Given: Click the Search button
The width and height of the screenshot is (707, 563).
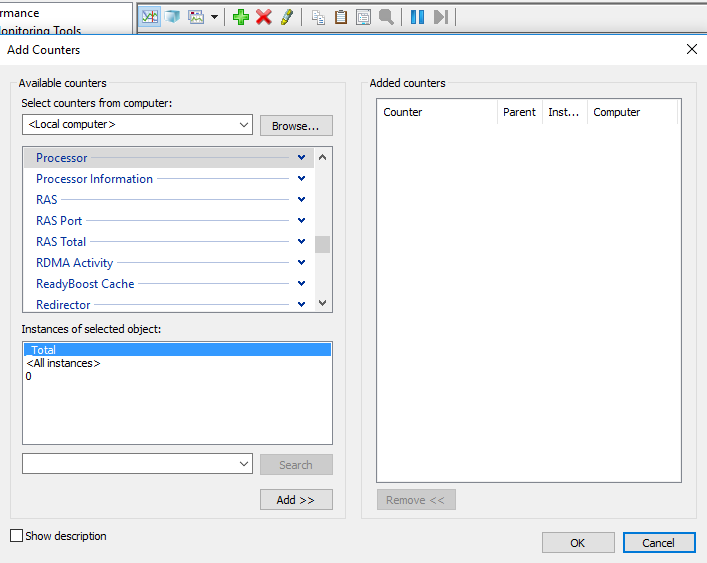Looking at the screenshot, I should [x=296, y=465].
